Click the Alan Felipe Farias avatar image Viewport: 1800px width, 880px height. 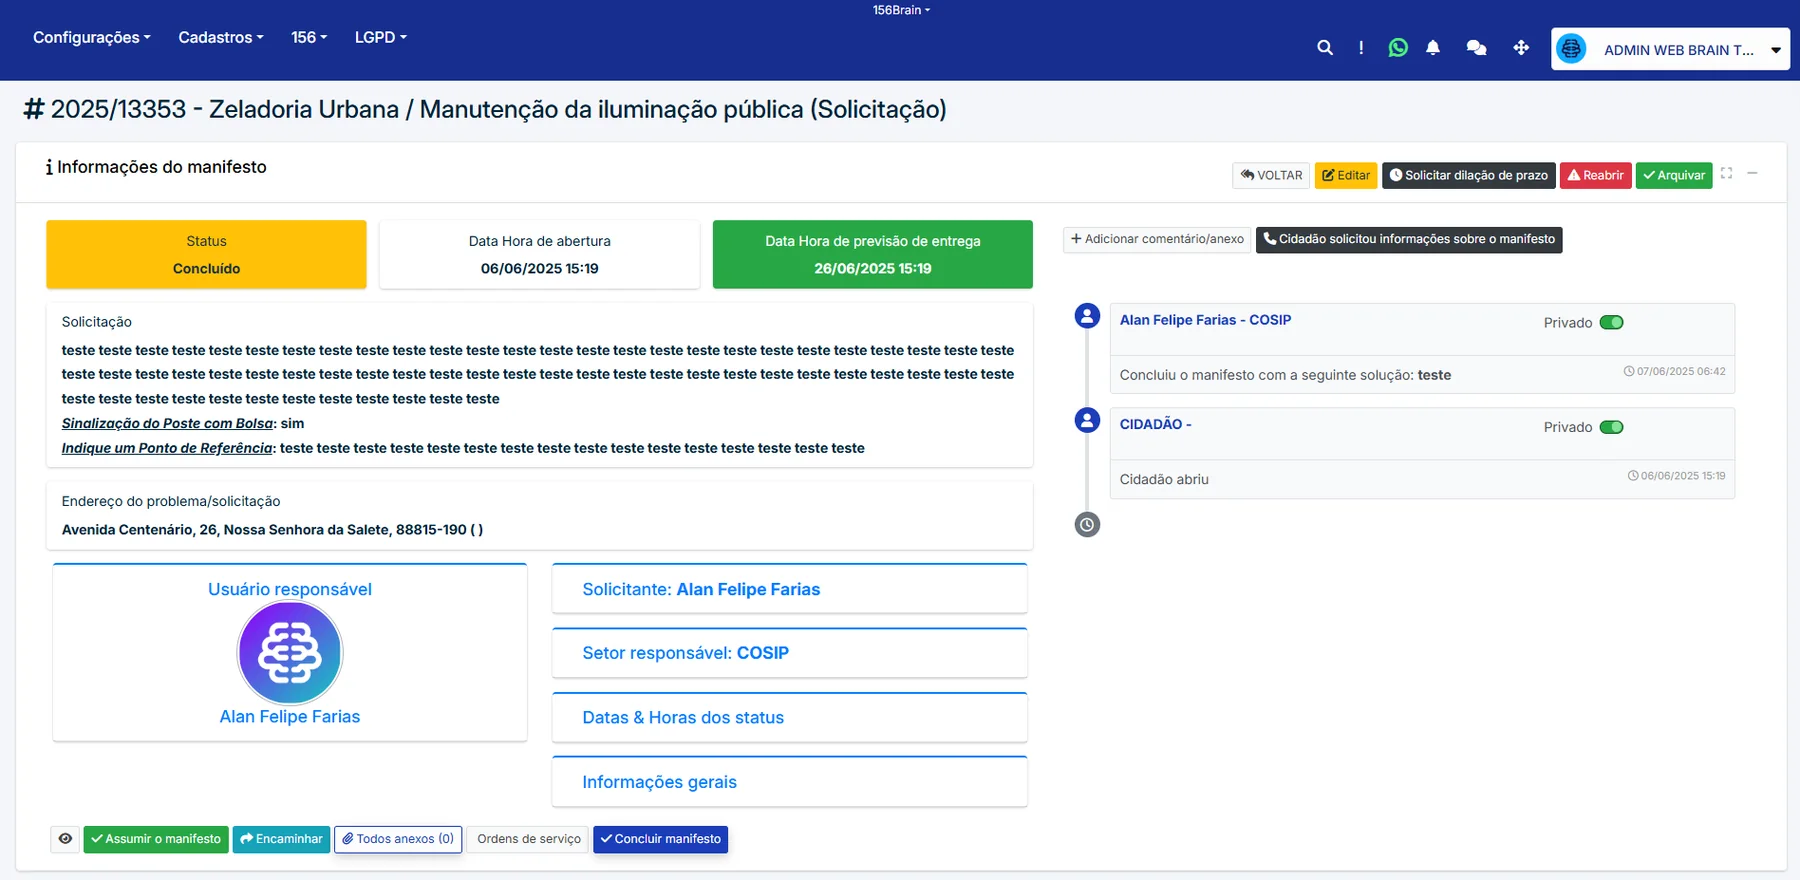290,652
